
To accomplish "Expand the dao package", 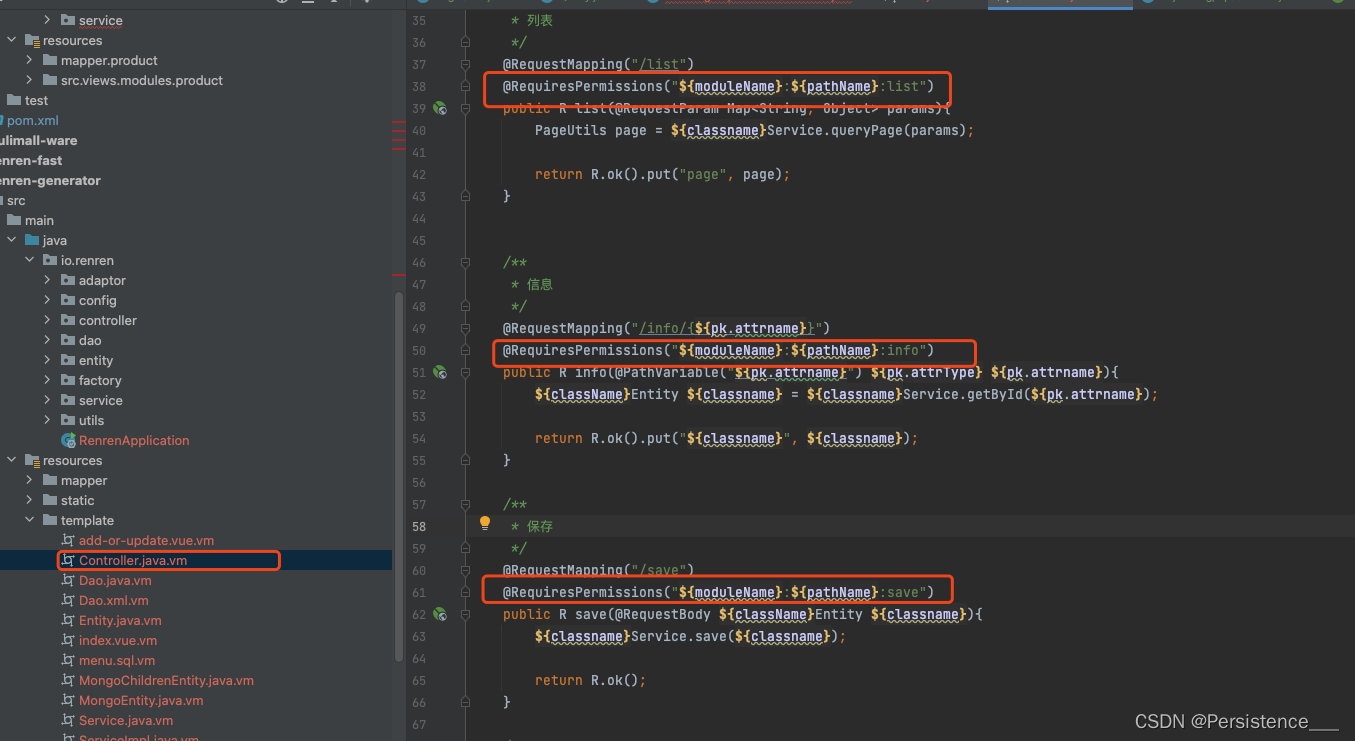I will [48, 340].
